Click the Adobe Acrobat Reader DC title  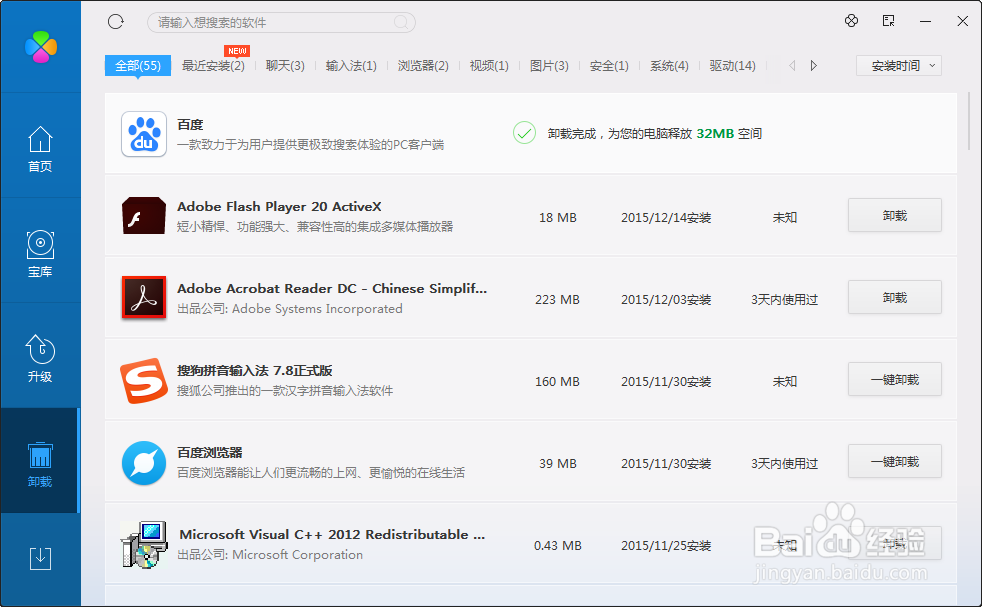[332, 289]
